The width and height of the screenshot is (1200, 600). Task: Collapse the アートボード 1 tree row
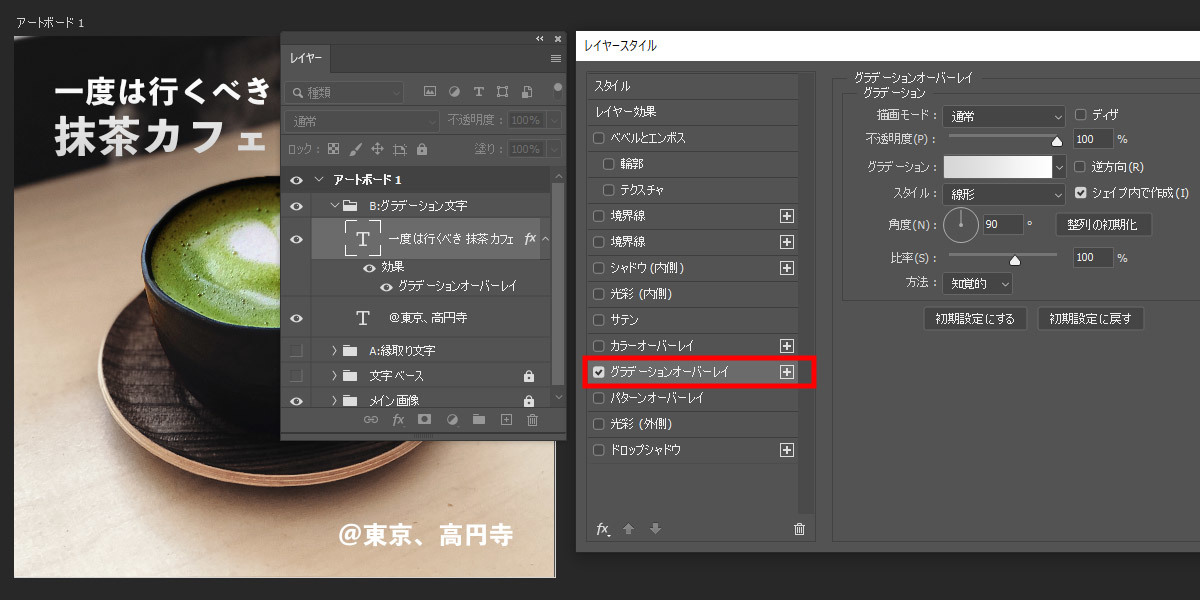(319, 179)
